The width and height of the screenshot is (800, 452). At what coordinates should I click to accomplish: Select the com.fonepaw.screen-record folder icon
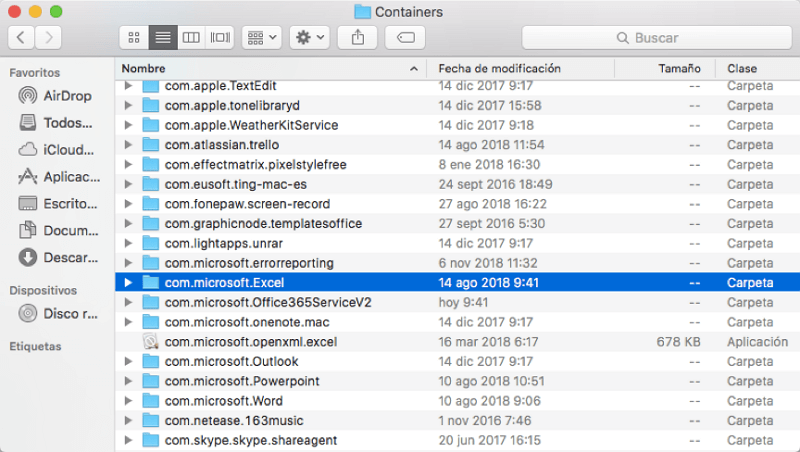click(x=151, y=204)
